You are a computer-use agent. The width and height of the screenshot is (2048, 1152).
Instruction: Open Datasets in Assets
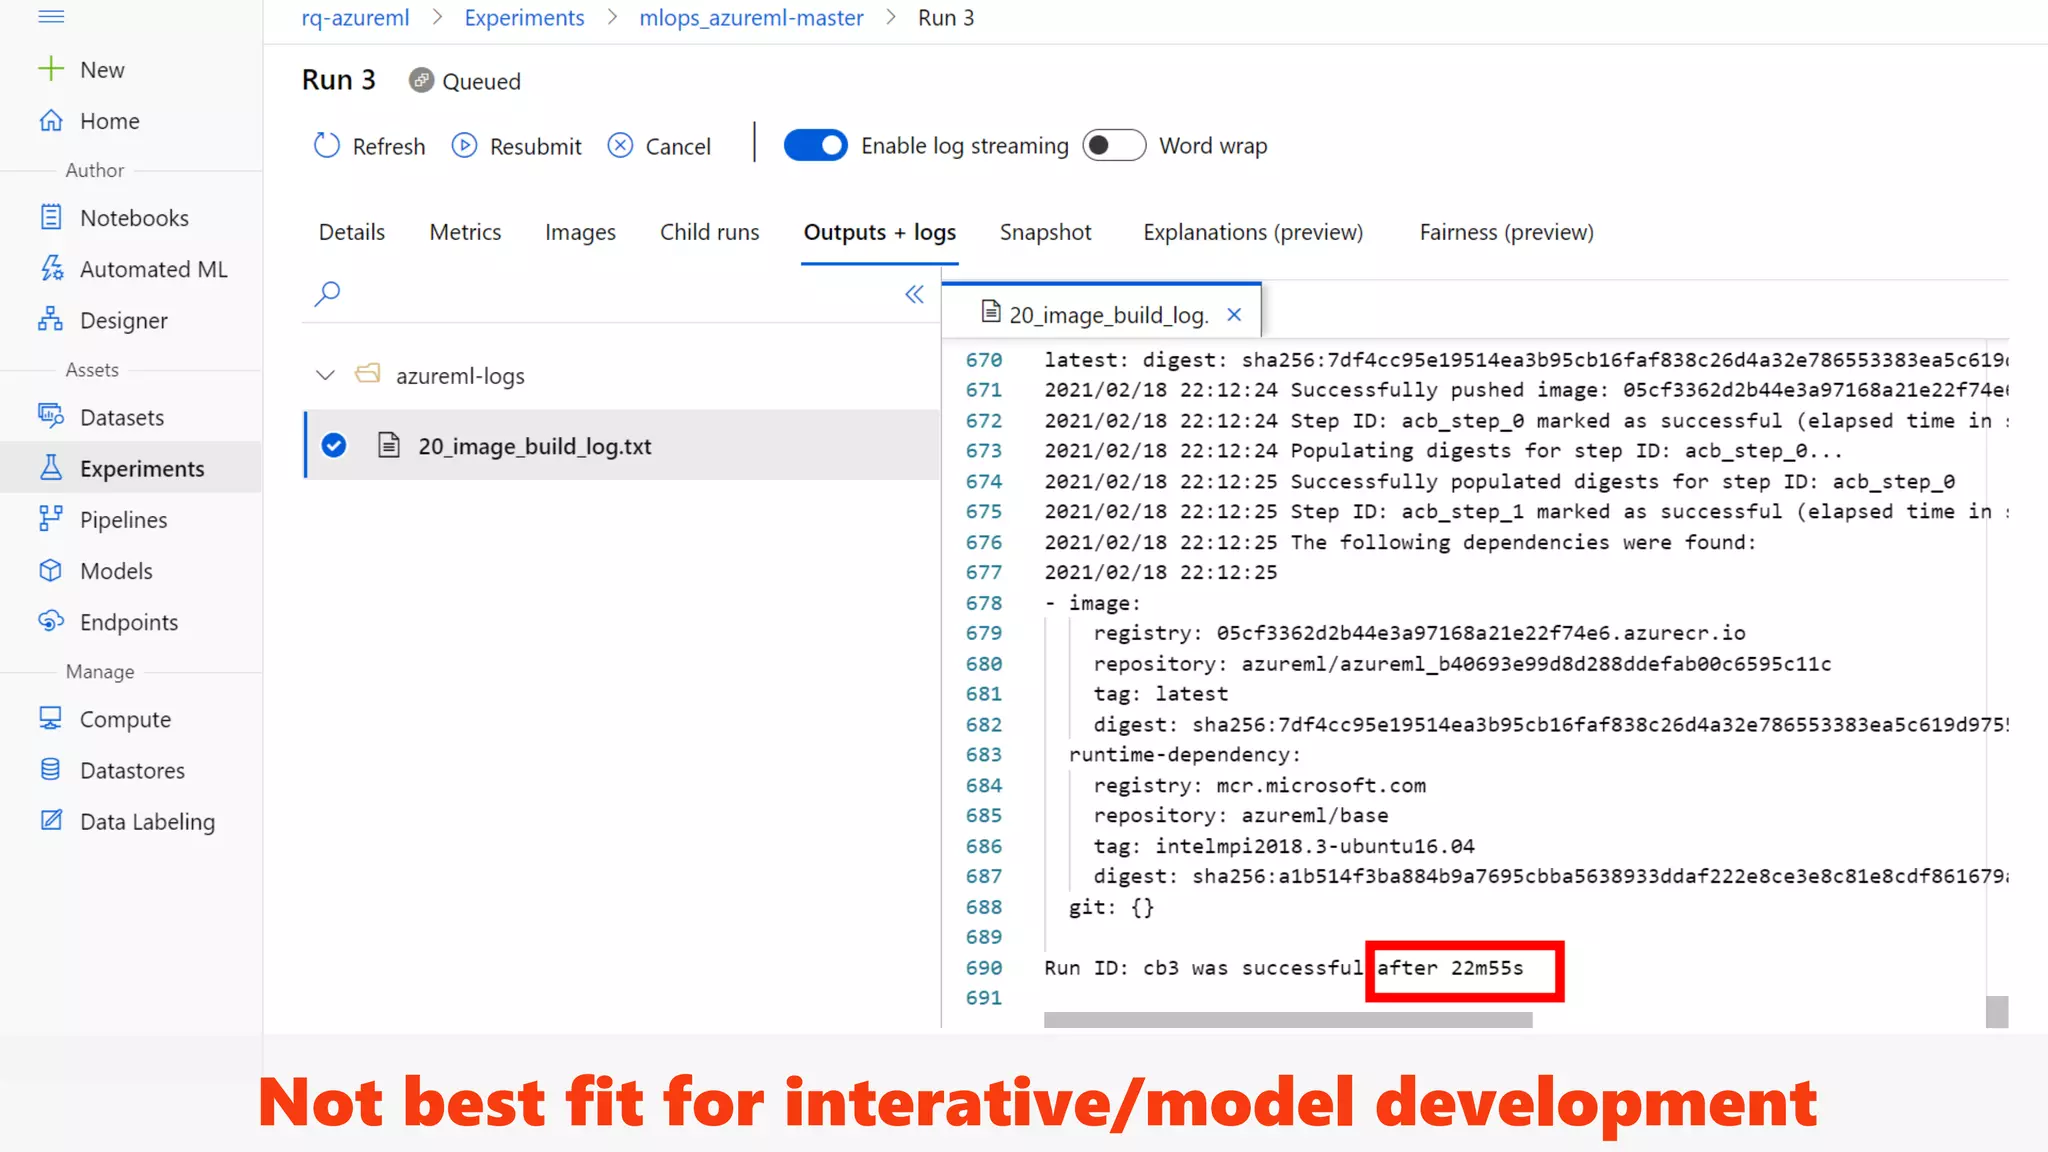pos(121,417)
